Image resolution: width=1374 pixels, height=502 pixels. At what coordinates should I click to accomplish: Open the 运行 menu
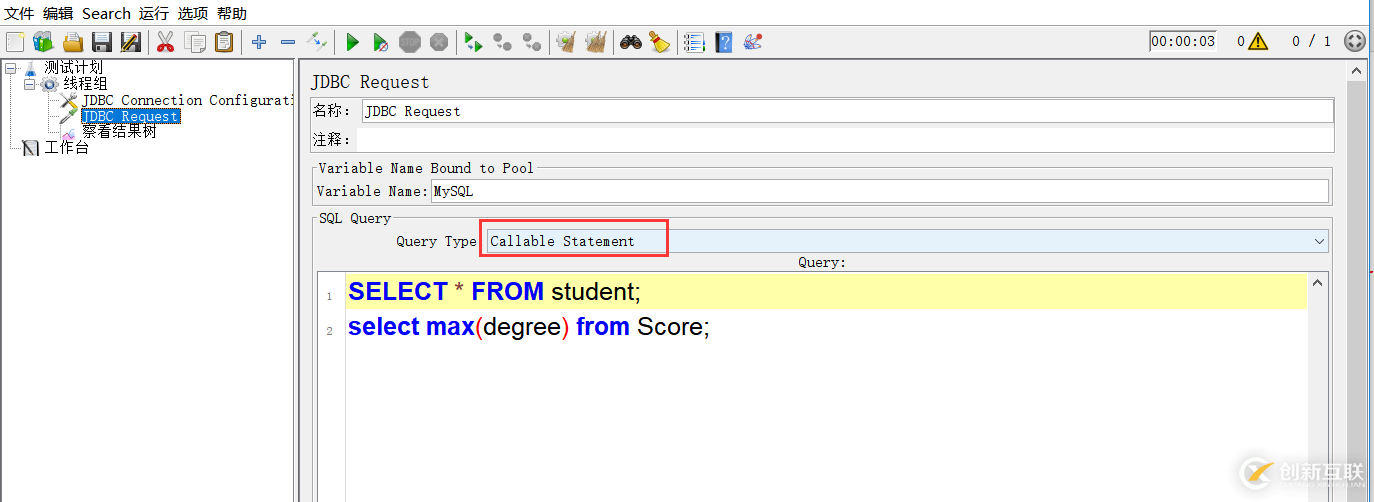(x=154, y=13)
